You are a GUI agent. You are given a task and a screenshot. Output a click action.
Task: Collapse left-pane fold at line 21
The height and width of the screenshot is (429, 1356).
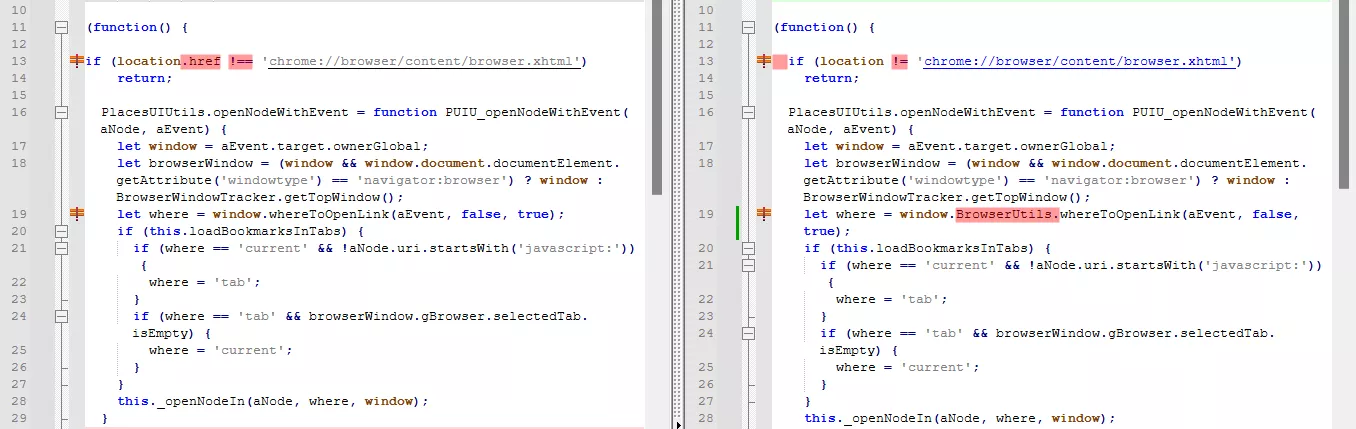click(61, 248)
